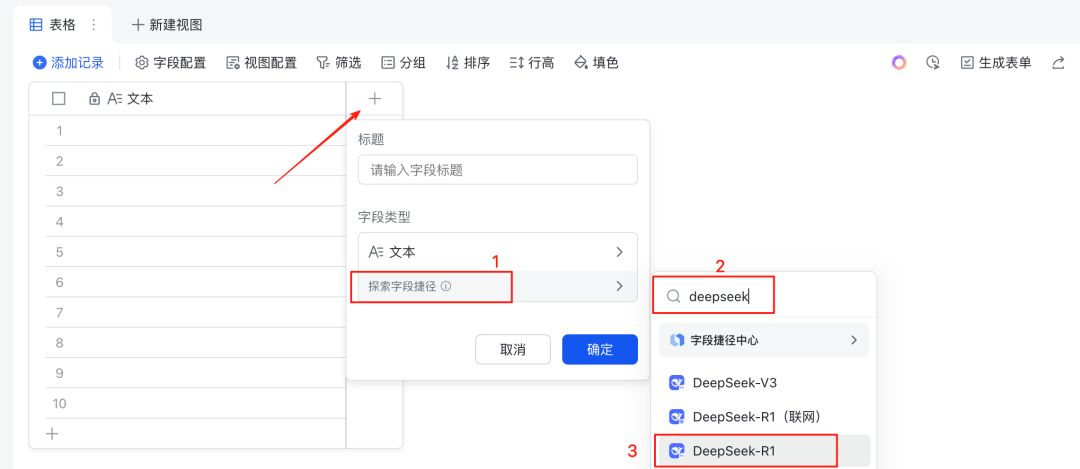This screenshot has width=1080, height=469.
Task: Open 字段配置 field settings
Action: (x=171, y=63)
